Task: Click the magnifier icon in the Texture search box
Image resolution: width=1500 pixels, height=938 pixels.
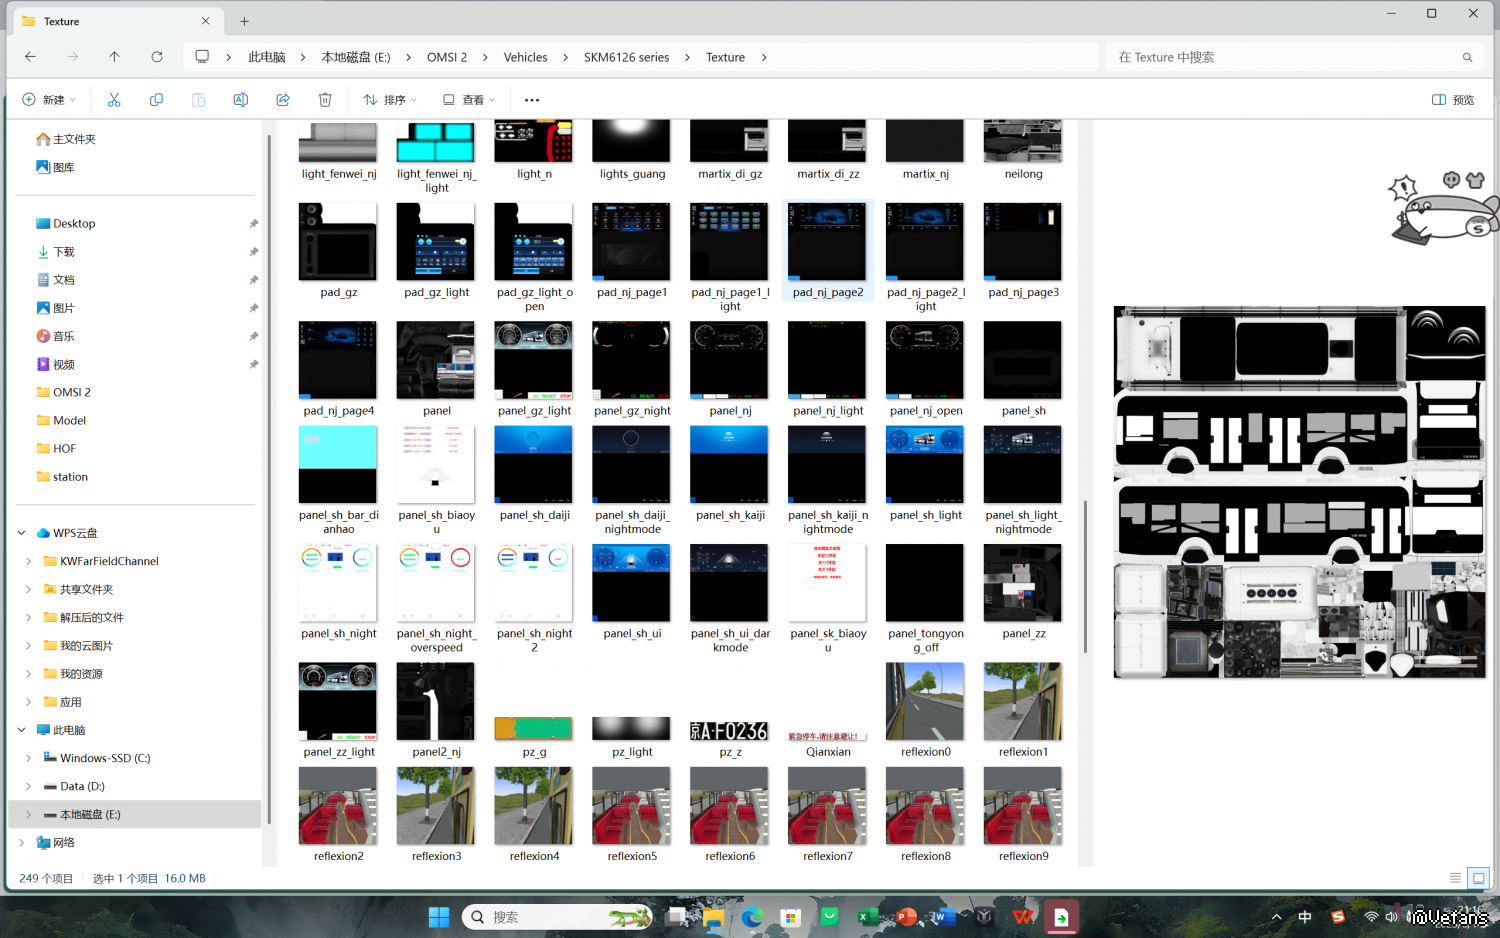Action: click(x=1467, y=58)
